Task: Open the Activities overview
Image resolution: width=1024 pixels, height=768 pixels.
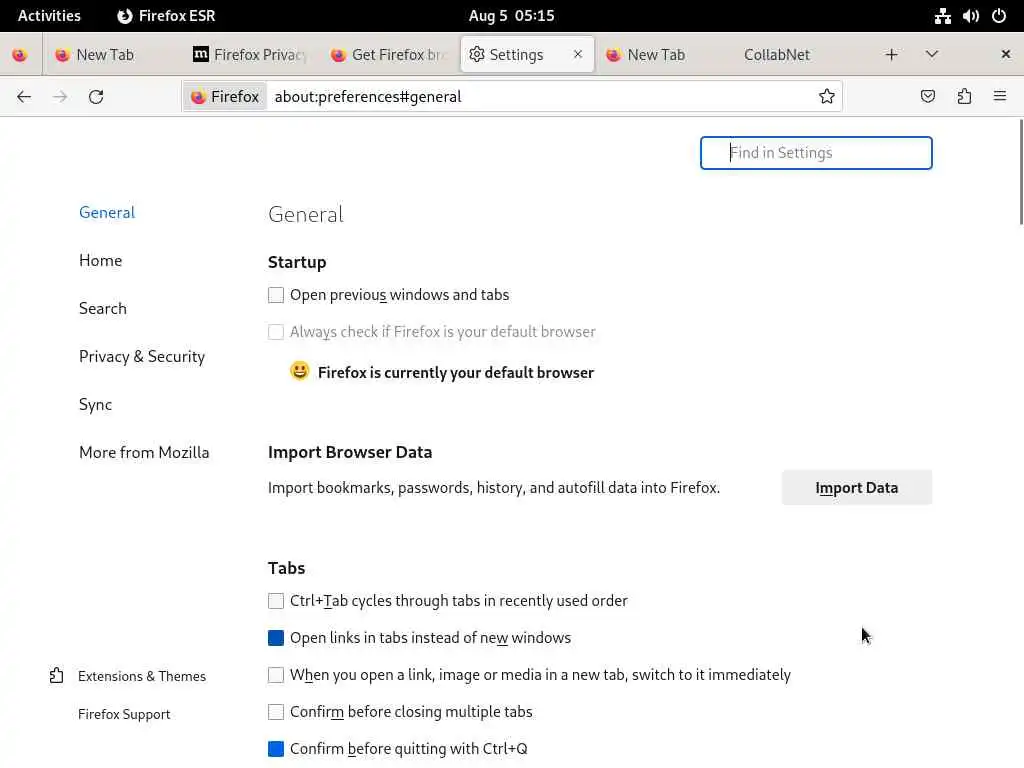Action: pyautogui.click(x=49, y=16)
